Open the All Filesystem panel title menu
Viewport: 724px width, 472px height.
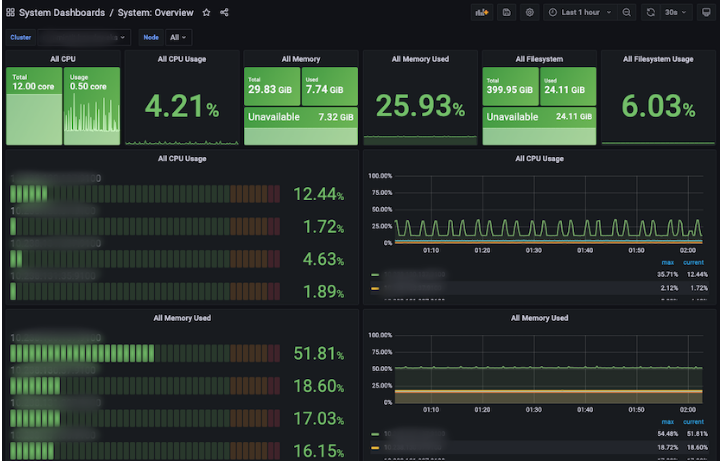click(x=539, y=59)
